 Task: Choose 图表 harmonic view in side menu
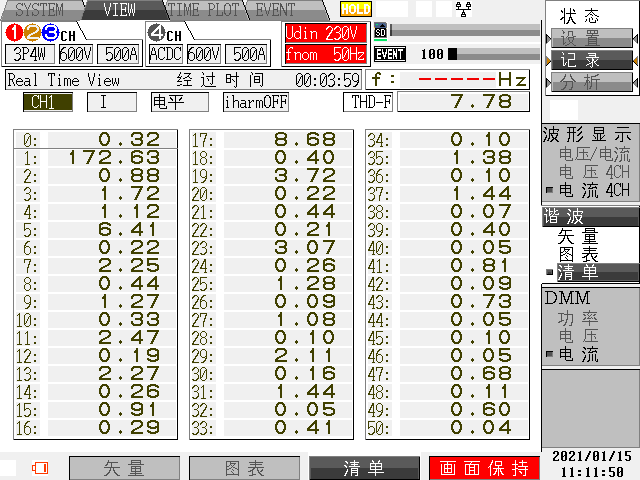578,254
